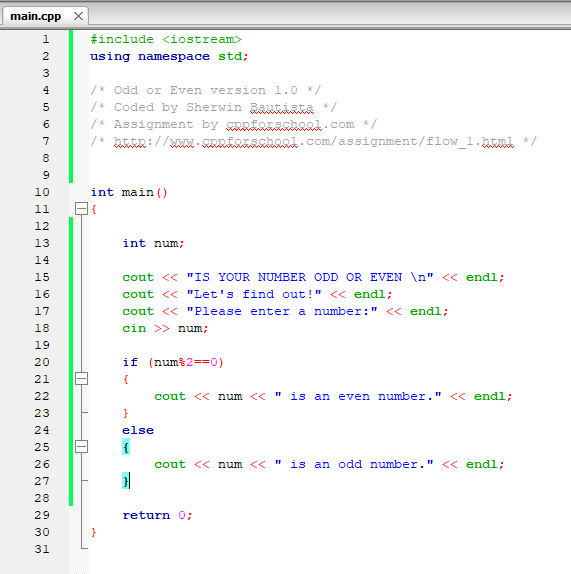The image size is (571, 574).
Task: Click string "IS YOUR NUMBER ODD OR EVEN \n"
Action: coord(310,277)
